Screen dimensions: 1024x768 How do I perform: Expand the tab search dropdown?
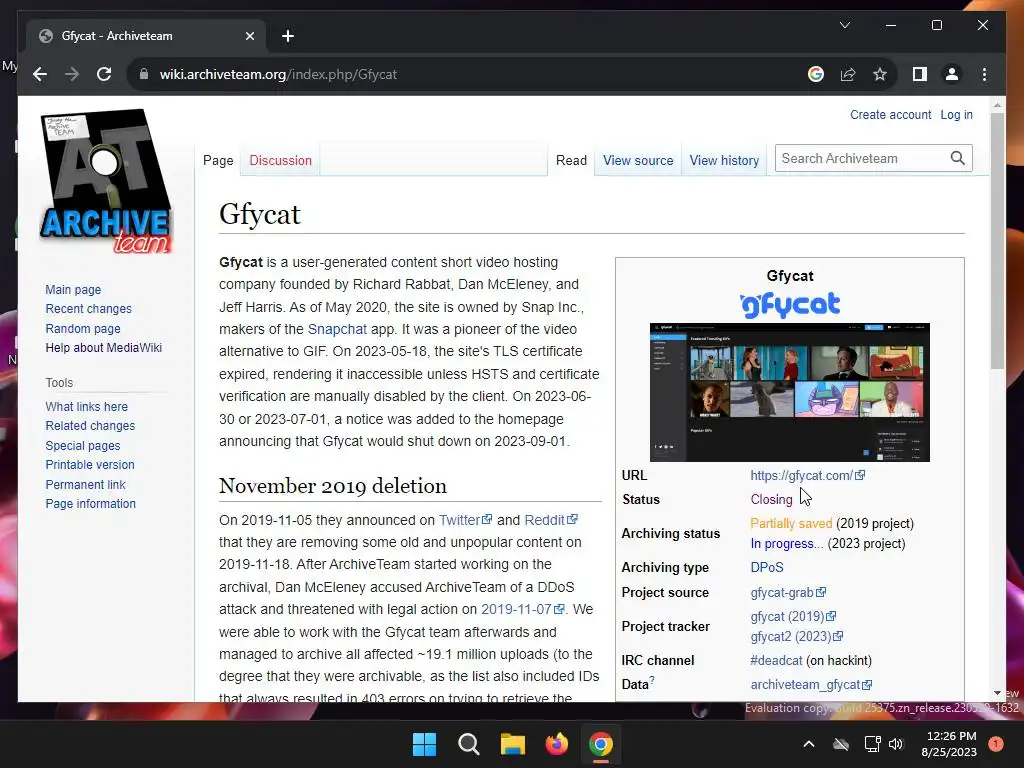(844, 25)
